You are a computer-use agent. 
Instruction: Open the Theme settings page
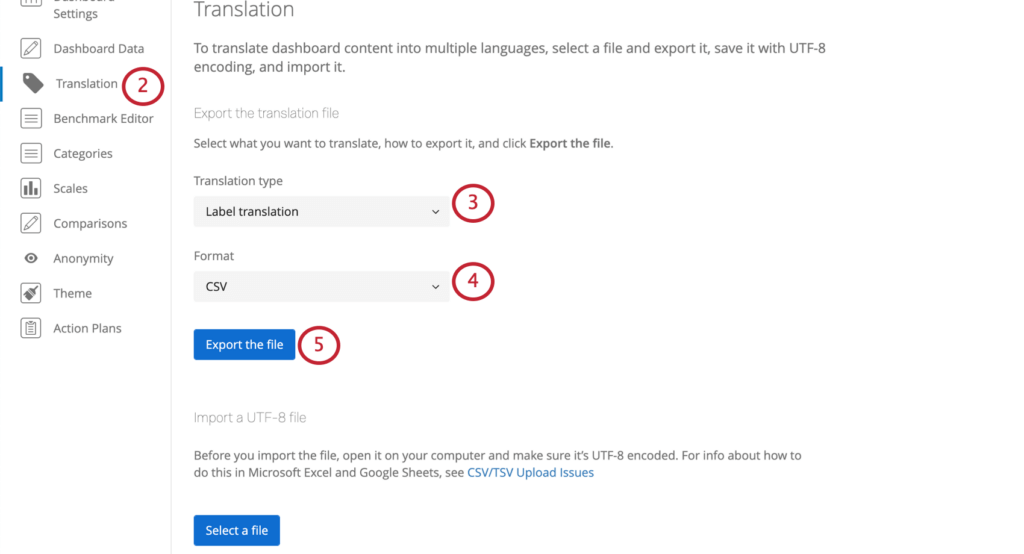[72, 293]
